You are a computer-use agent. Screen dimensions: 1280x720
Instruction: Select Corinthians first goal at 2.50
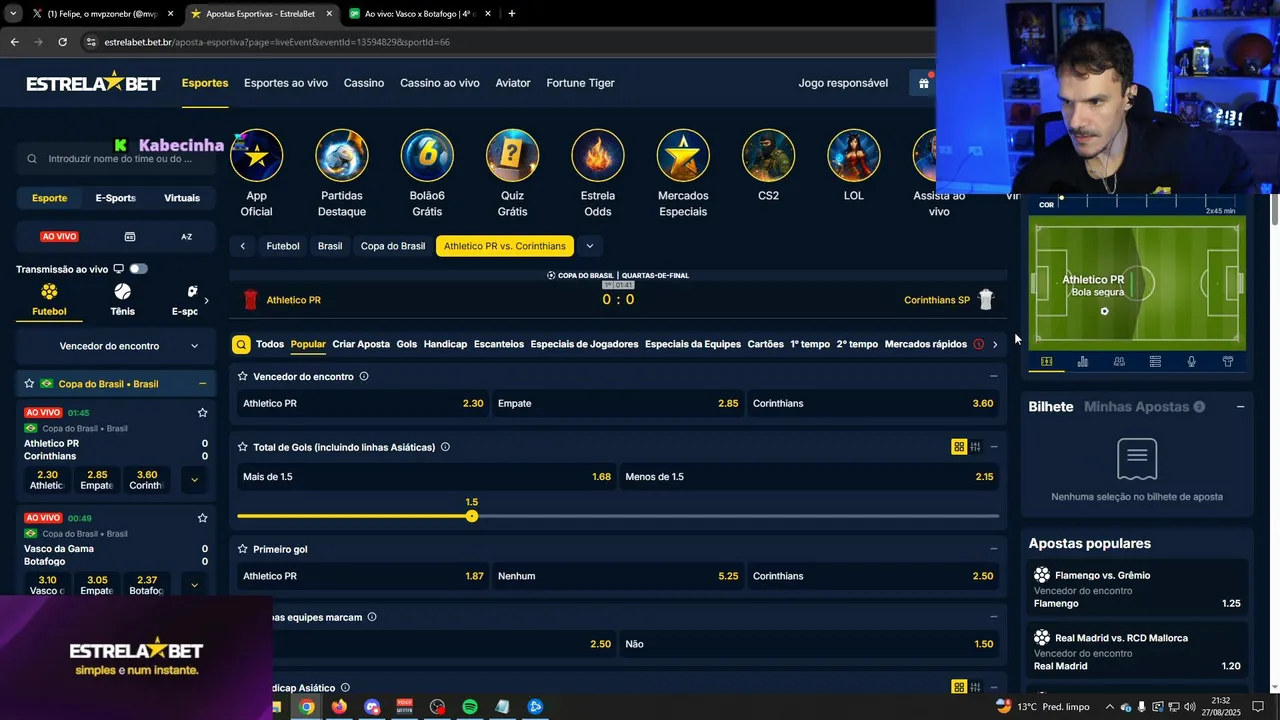click(873, 576)
